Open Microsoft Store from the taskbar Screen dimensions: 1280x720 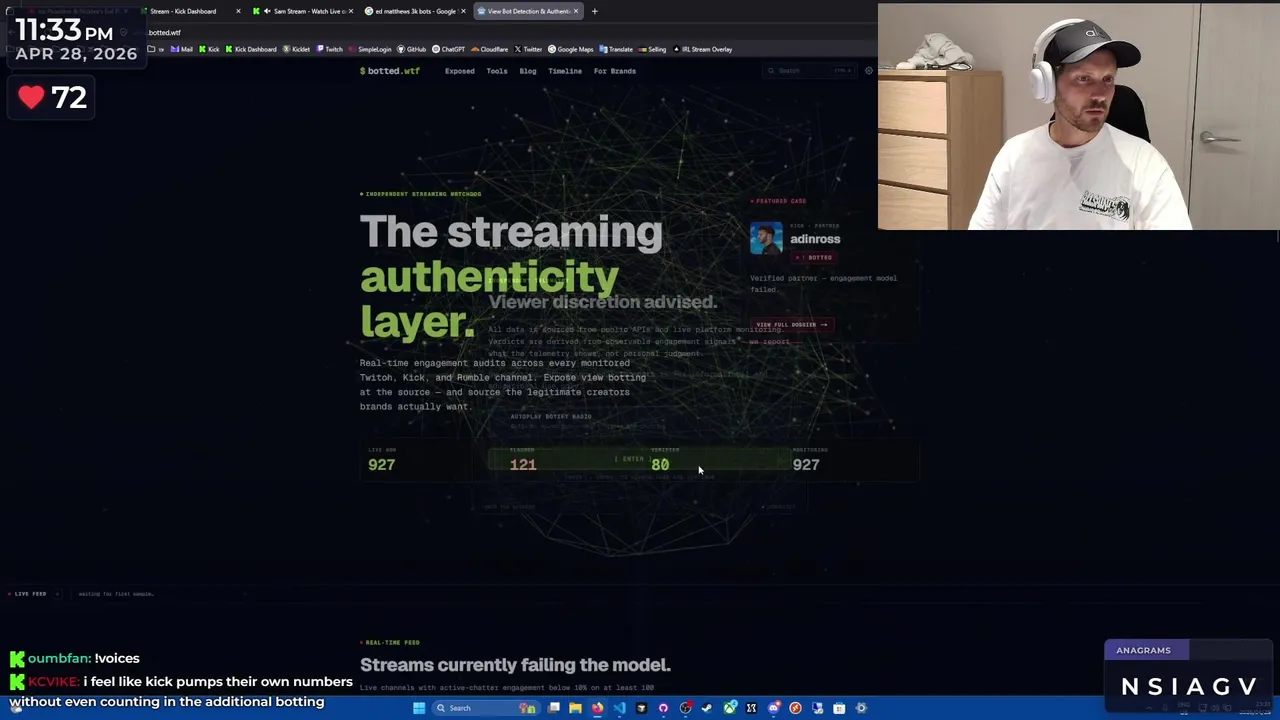839,708
